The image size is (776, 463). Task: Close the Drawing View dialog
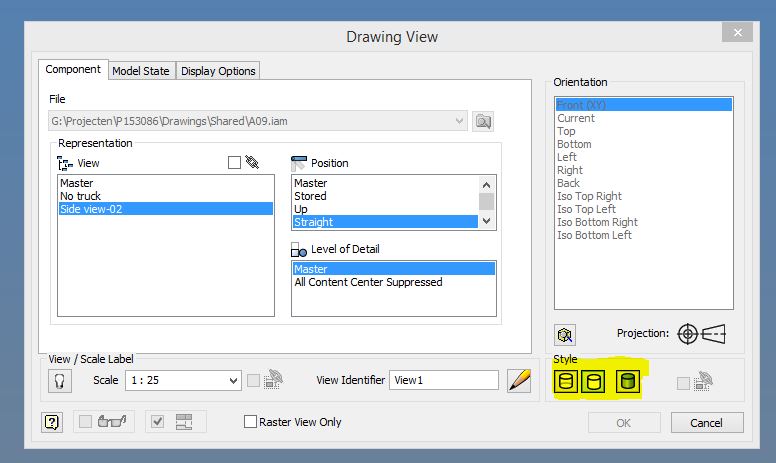737,33
